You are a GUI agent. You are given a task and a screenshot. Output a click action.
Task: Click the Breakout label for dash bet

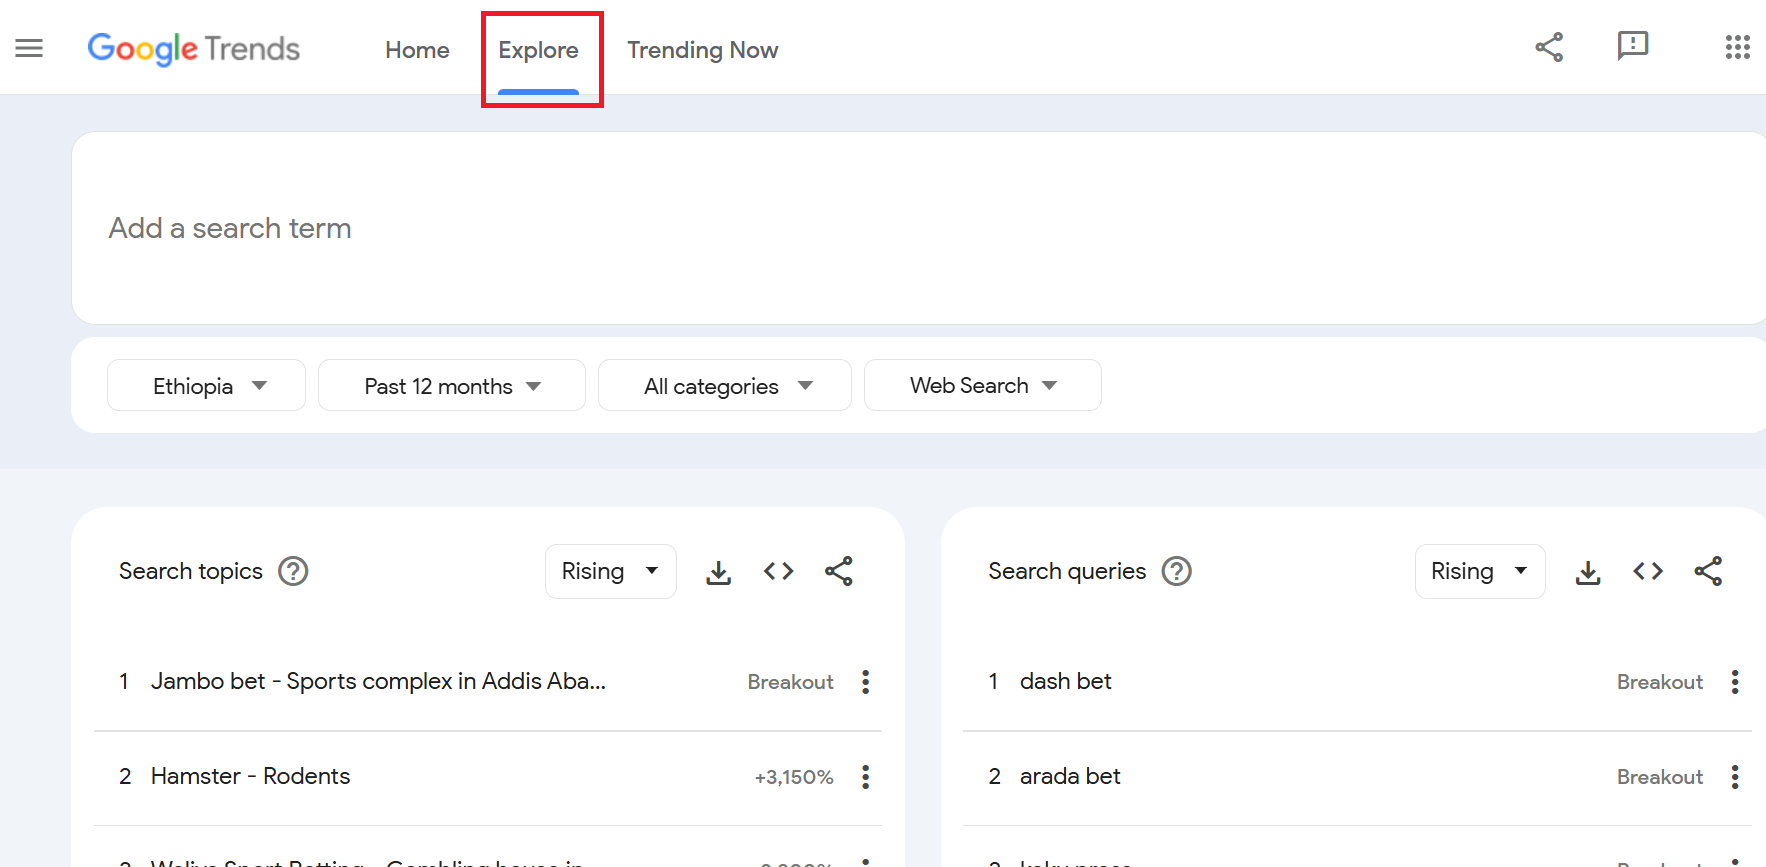pyautogui.click(x=1660, y=682)
